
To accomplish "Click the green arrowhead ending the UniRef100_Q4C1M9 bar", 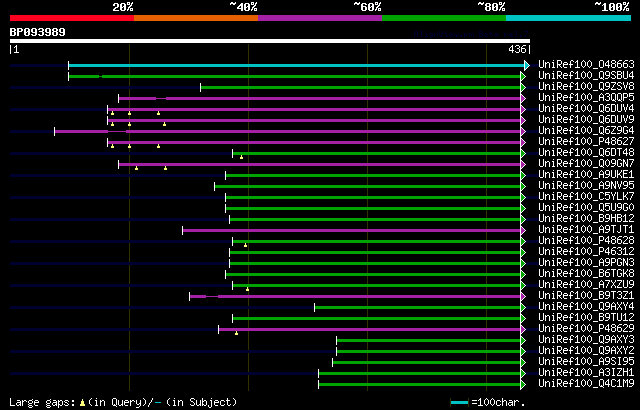I will (523, 385).
